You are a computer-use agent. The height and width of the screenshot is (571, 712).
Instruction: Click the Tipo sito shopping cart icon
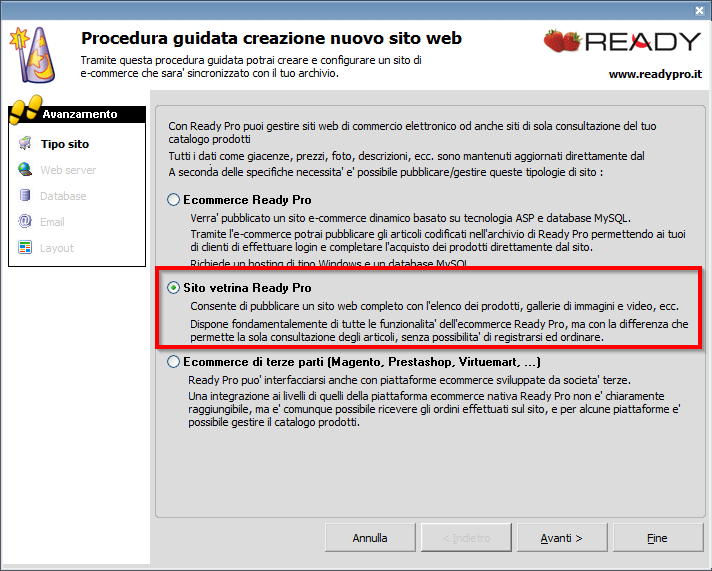(25, 144)
